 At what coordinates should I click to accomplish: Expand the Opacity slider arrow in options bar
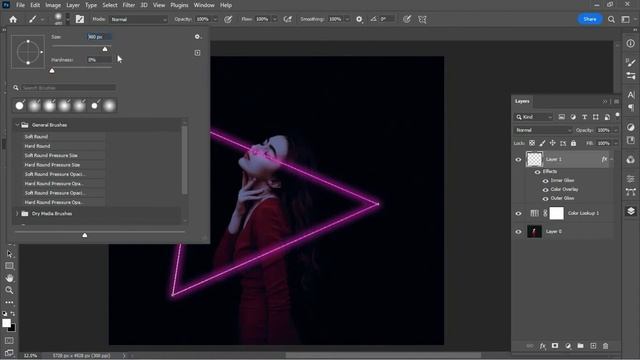coord(216,19)
